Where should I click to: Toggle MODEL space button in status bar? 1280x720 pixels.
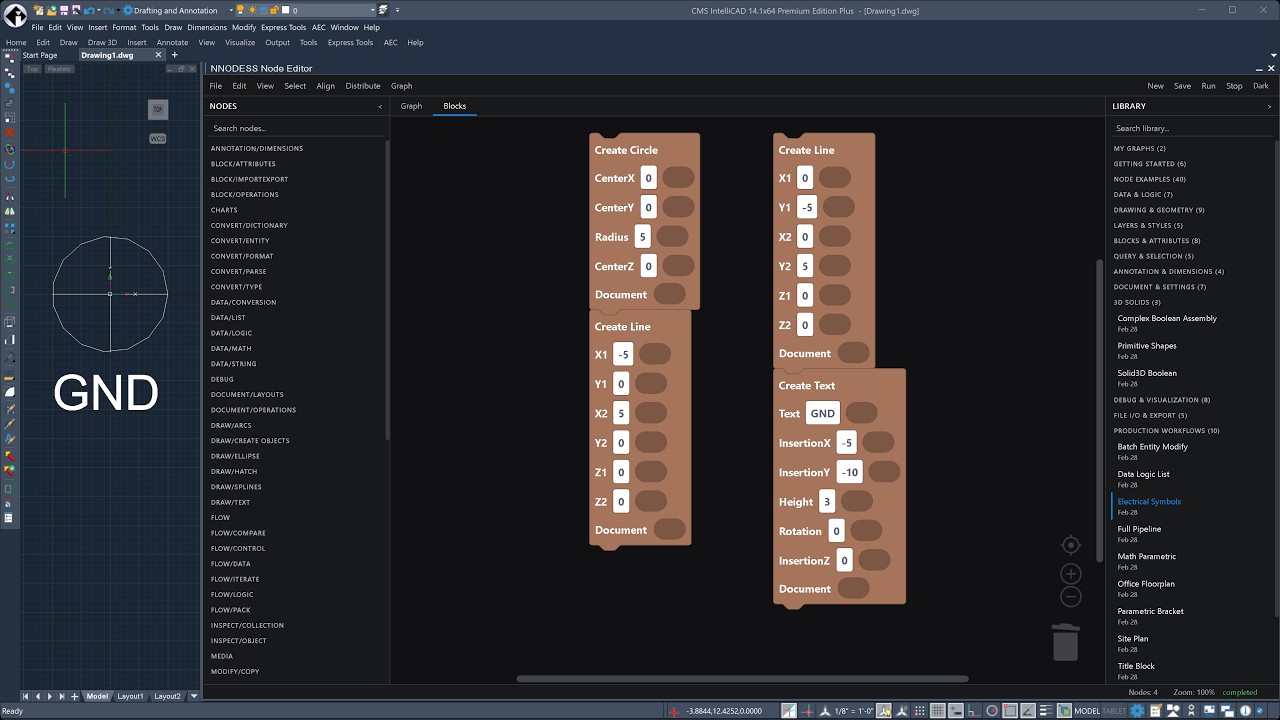pos(1086,711)
